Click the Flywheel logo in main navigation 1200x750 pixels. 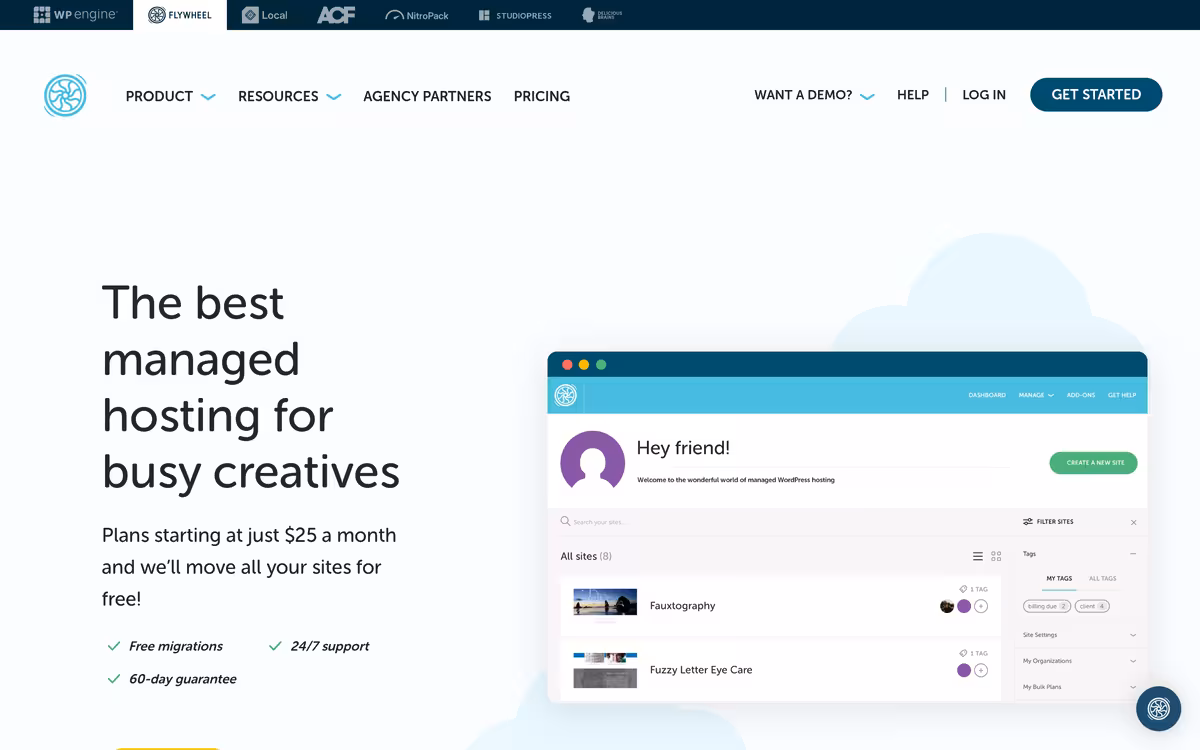tap(65, 96)
